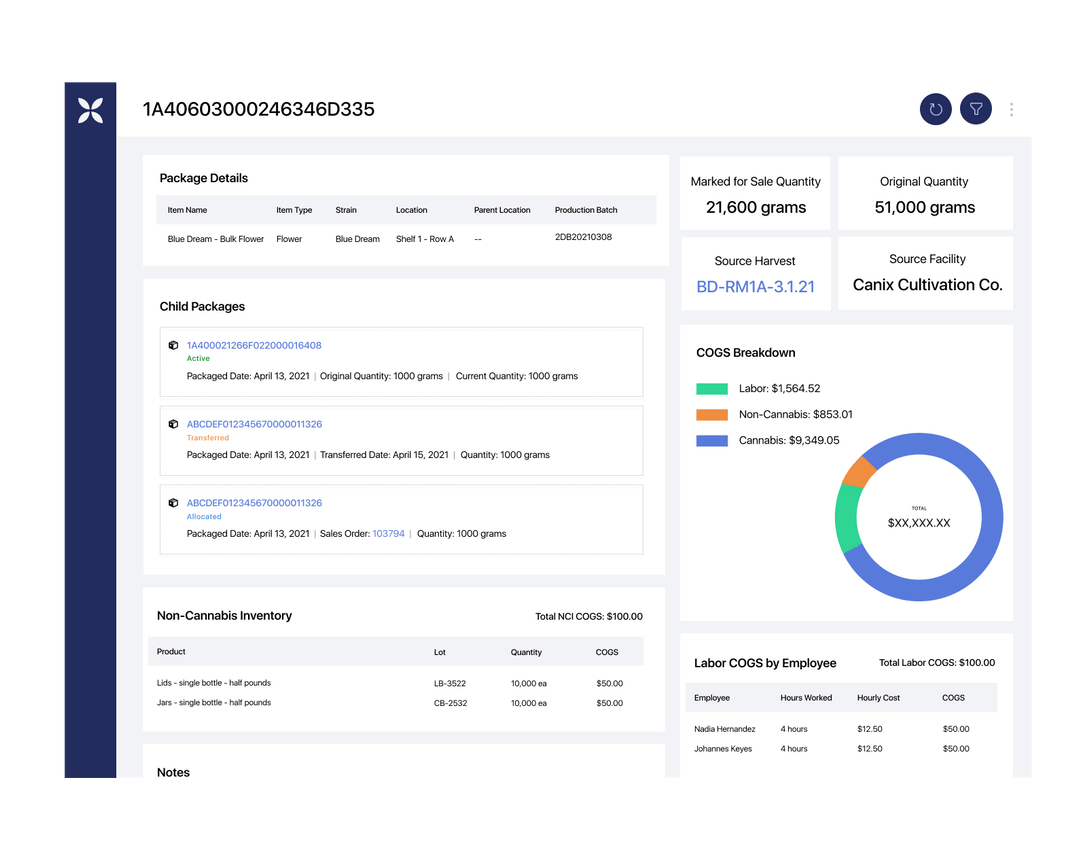Screen dimensions: 1080x860
Task: Click the cube icon next to the Transferred package
Action: pyautogui.click(x=173, y=423)
